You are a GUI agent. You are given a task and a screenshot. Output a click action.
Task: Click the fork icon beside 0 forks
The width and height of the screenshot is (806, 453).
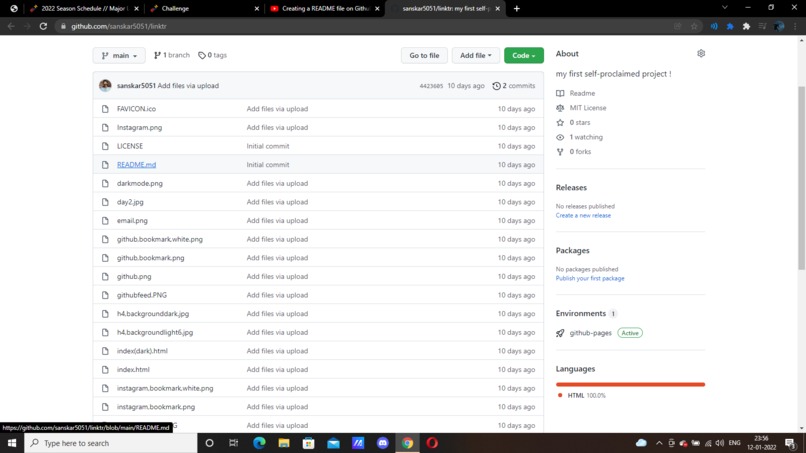(x=560, y=152)
